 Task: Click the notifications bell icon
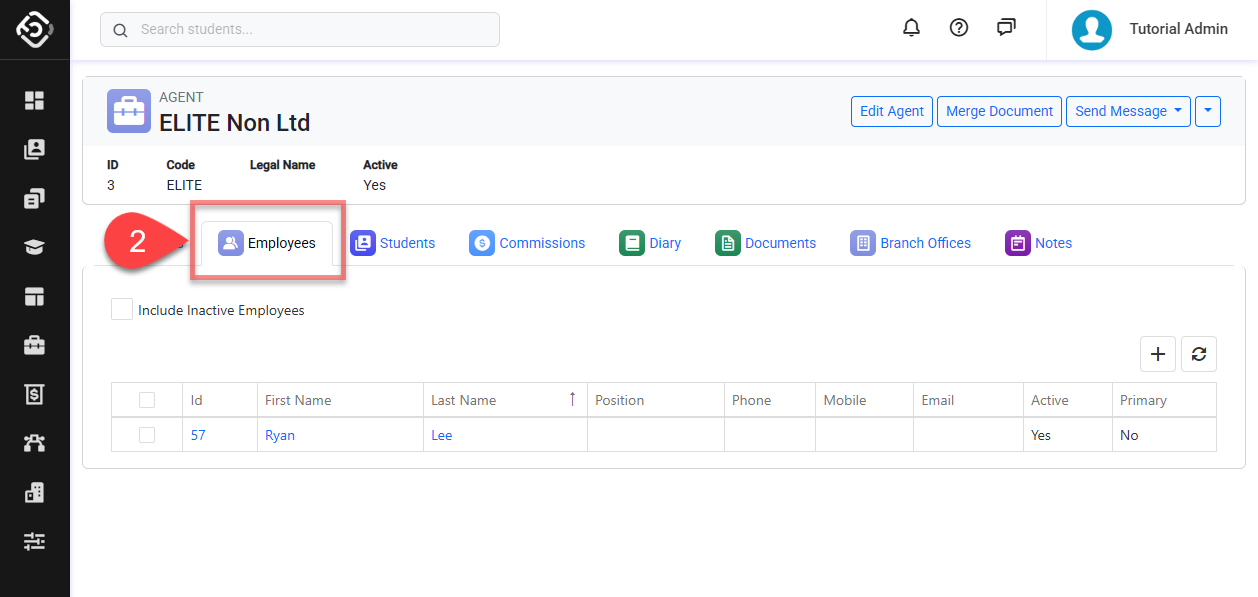point(911,28)
